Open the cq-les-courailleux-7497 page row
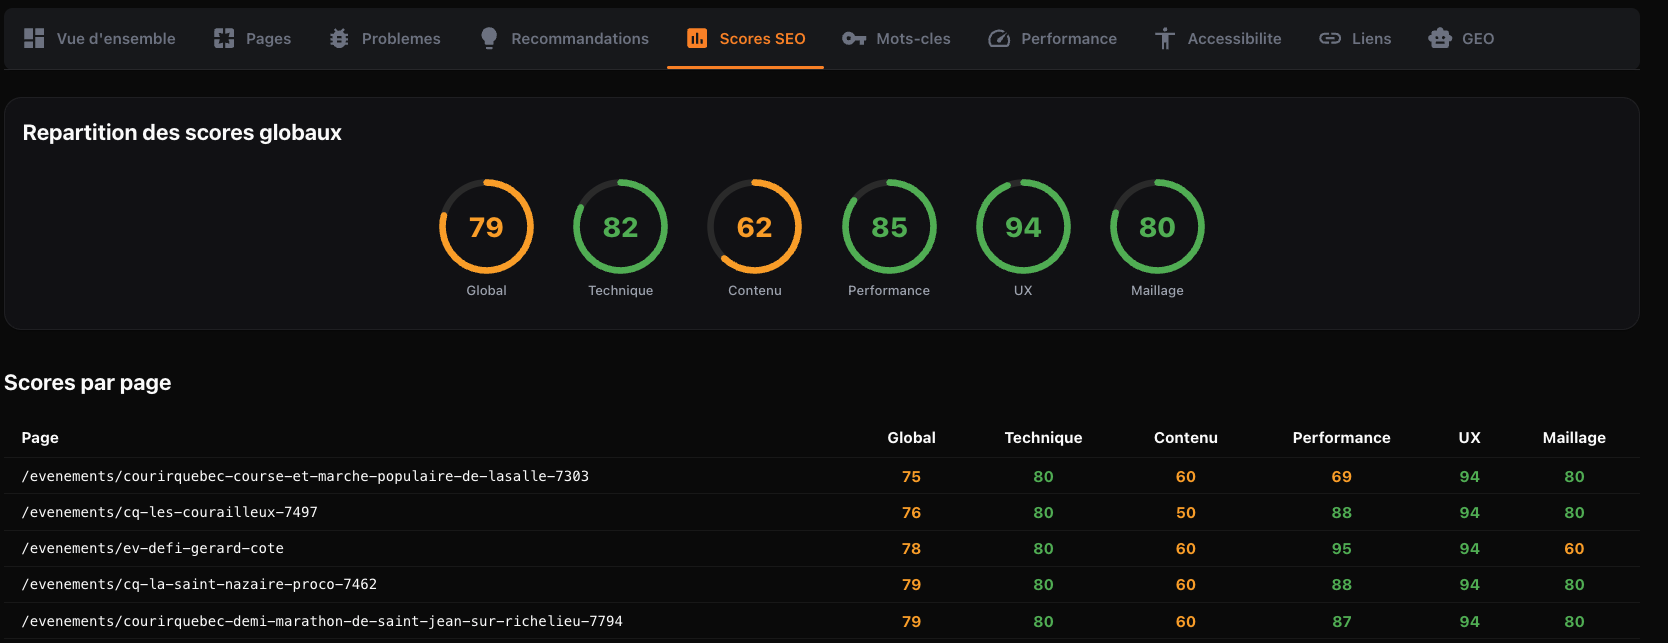 tap(170, 512)
